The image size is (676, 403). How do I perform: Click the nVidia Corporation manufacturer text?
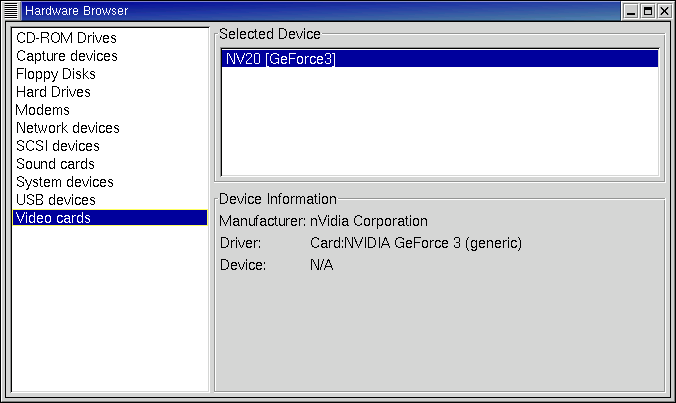369,221
